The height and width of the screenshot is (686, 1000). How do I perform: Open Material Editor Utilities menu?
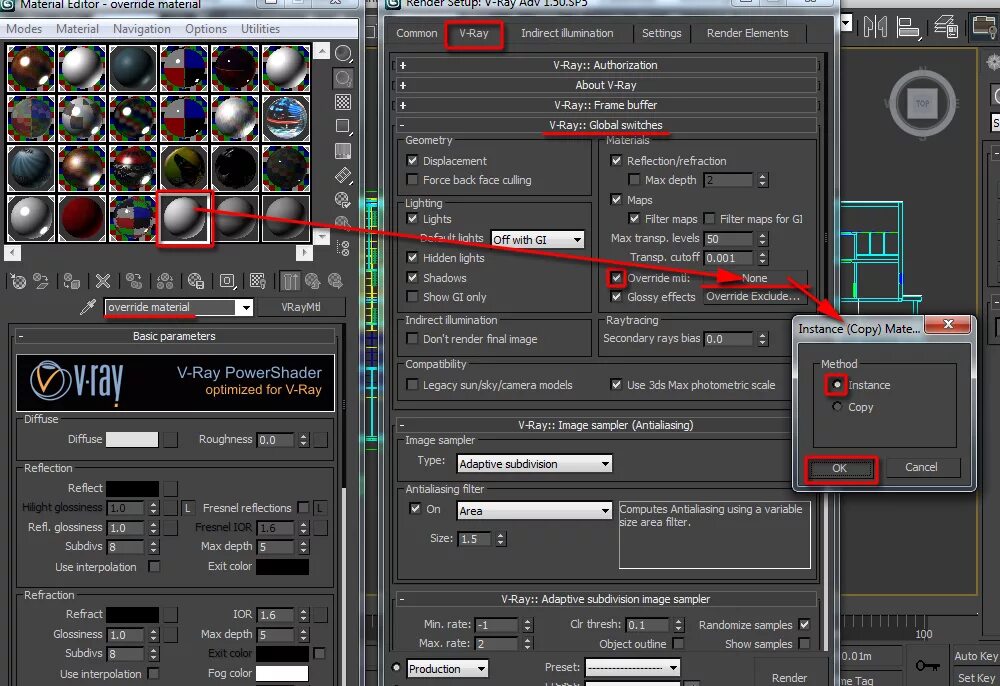click(x=260, y=29)
